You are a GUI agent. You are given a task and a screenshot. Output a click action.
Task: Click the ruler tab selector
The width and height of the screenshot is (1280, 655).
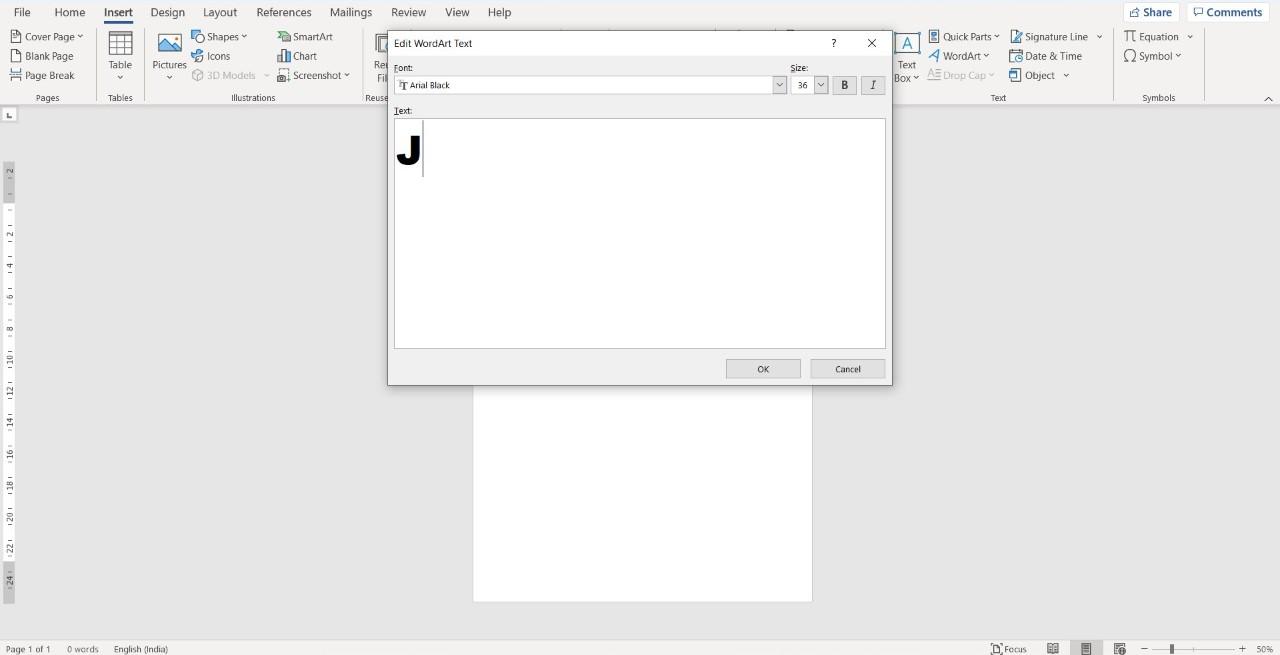pos(9,115)
